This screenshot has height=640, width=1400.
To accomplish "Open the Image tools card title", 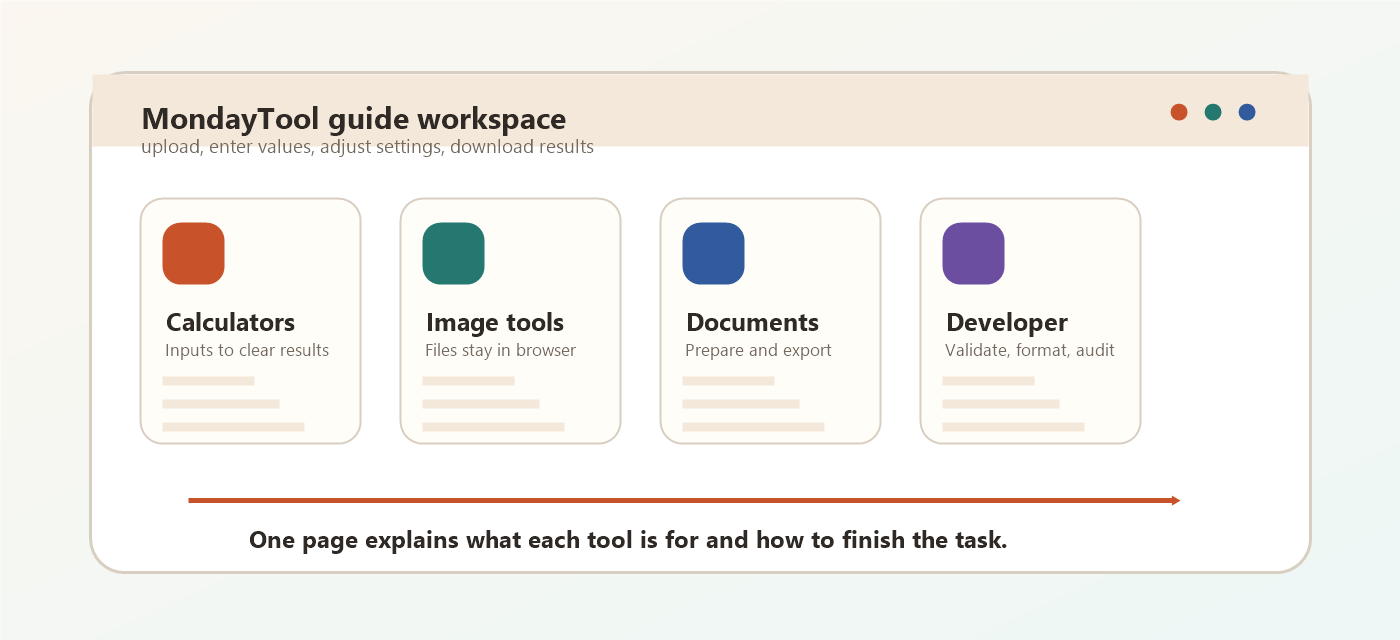I will tap(495, 323).
